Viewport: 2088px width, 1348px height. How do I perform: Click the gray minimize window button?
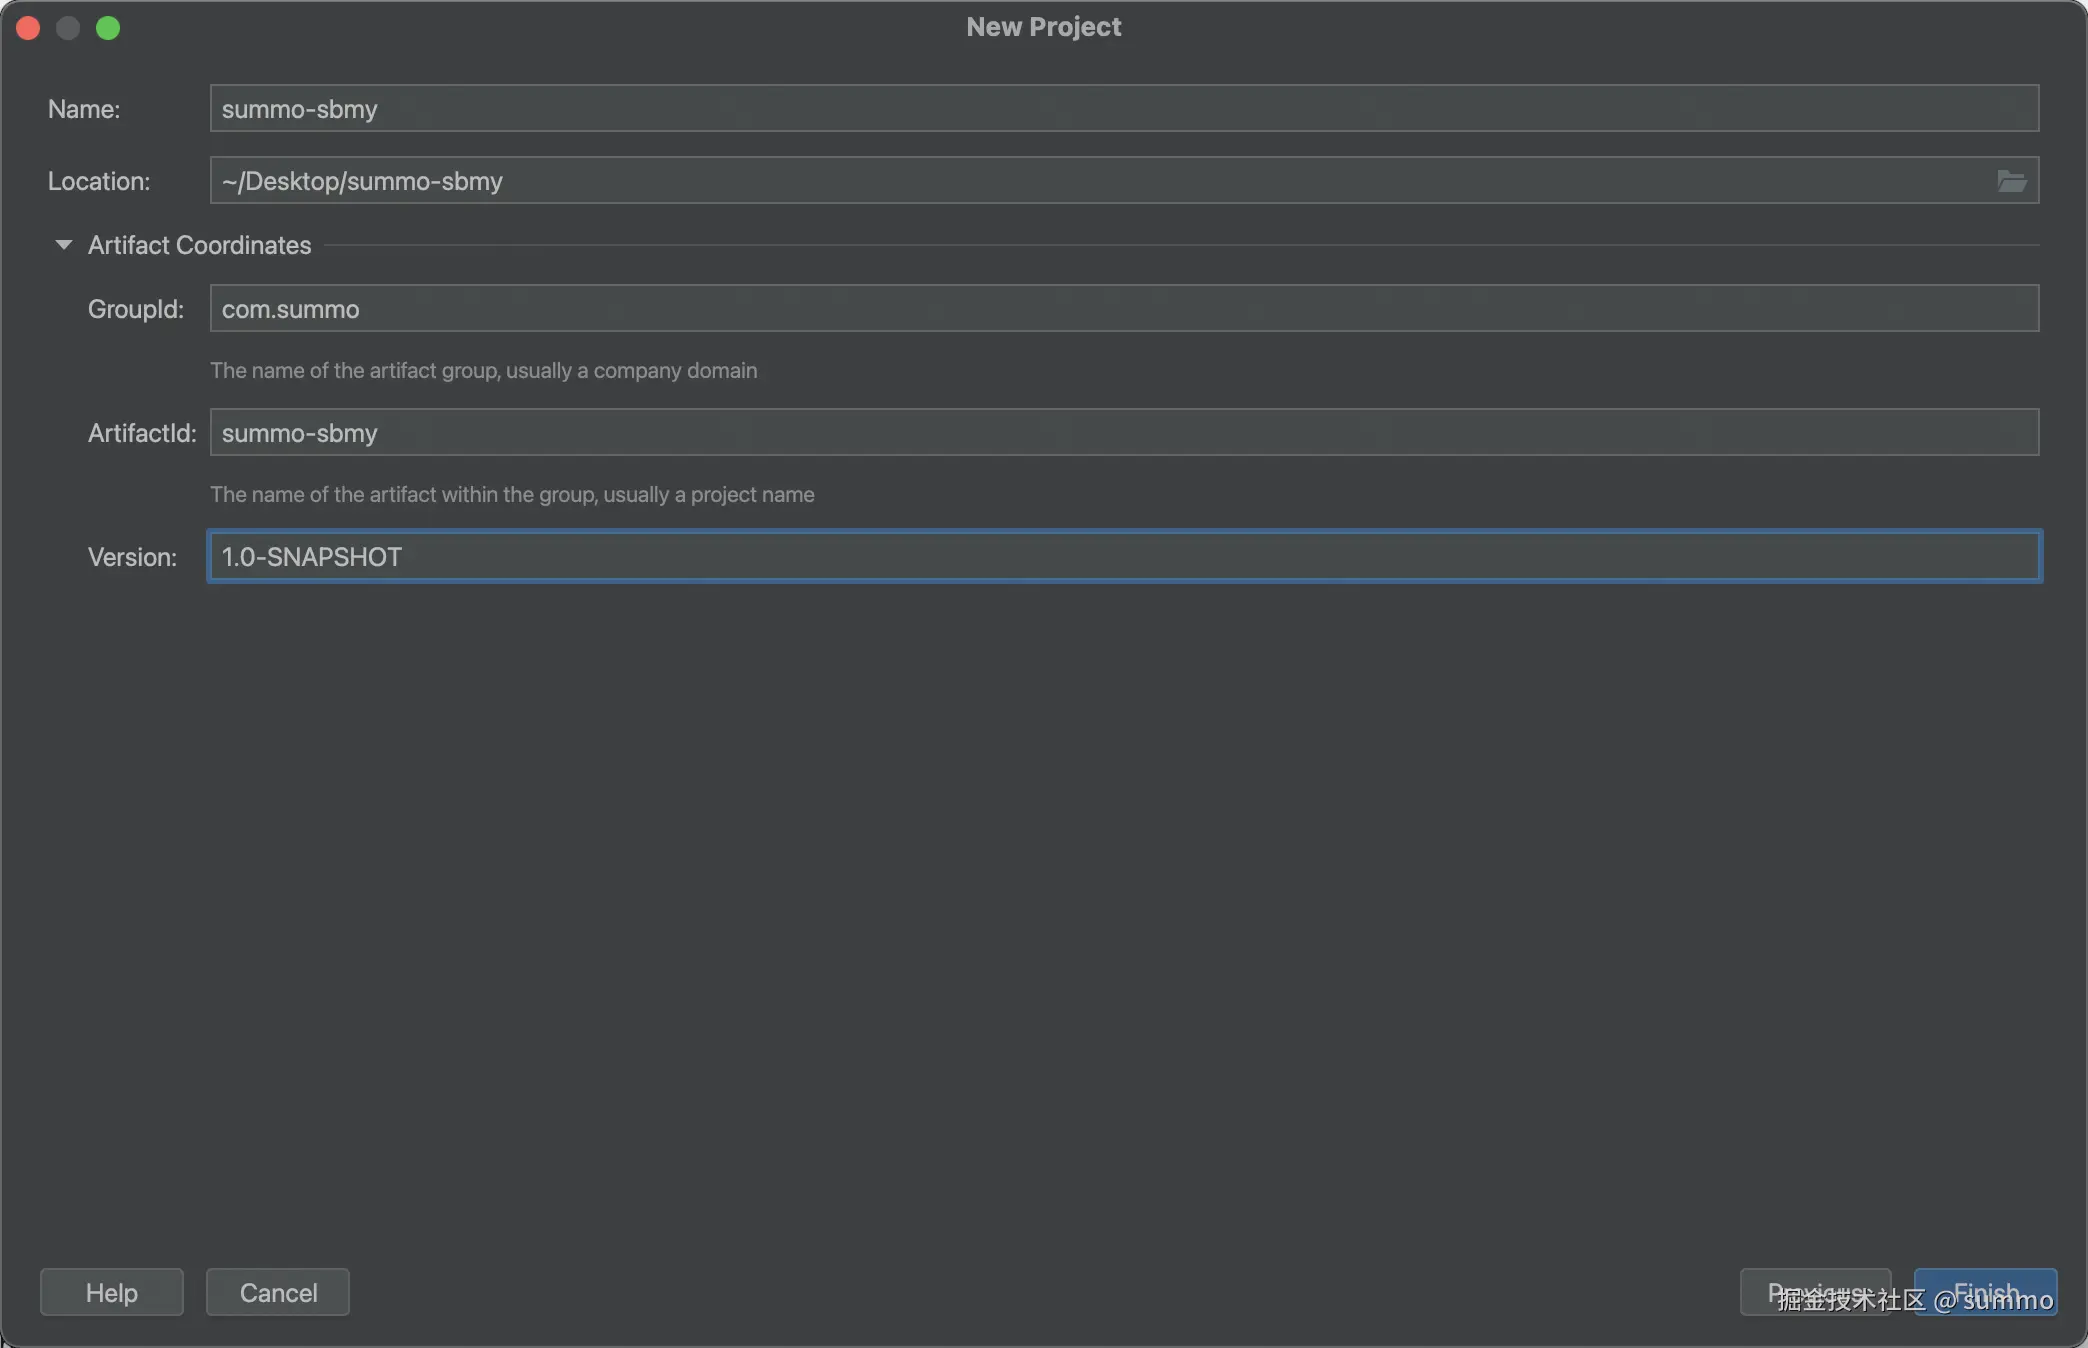pyautogui.click(x=68, y=28)
